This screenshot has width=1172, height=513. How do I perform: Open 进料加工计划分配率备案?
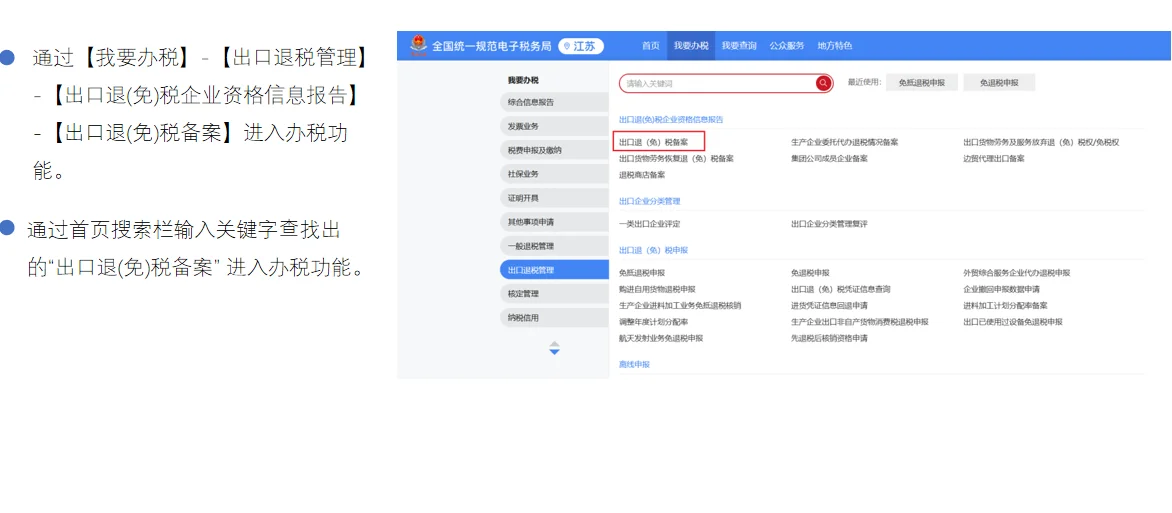[x=1005, y=306]
